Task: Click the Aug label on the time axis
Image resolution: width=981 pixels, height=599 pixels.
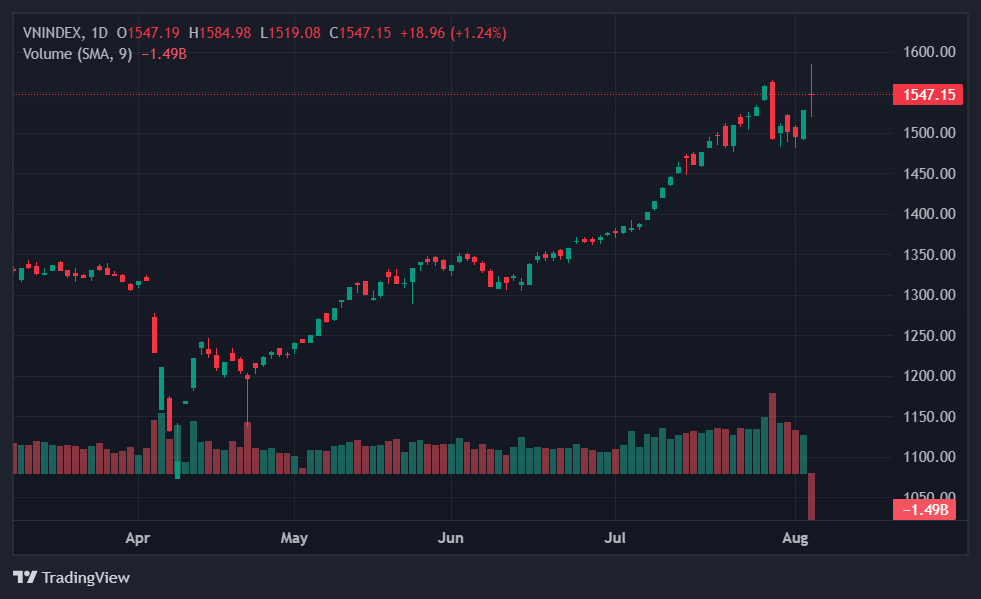Action: 795,538
